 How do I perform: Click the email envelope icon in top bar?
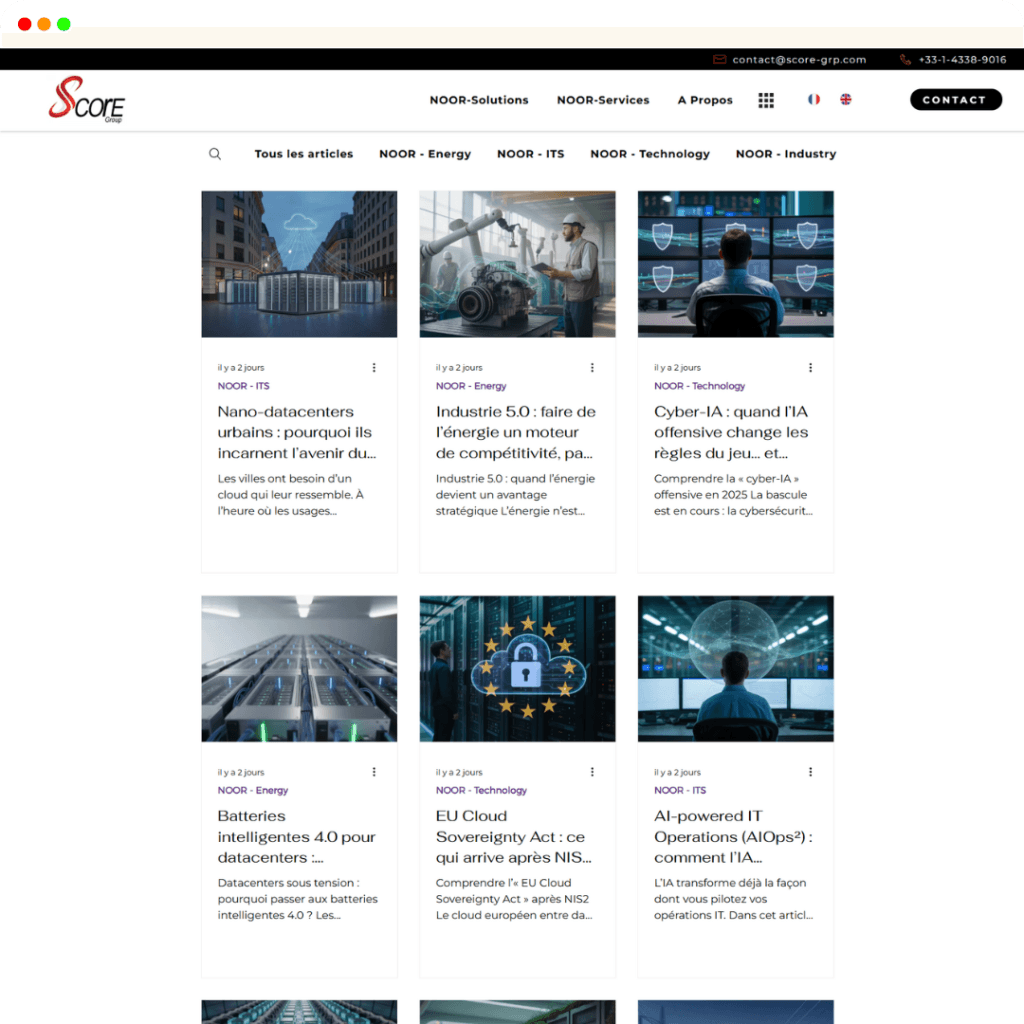click(720, 60)
